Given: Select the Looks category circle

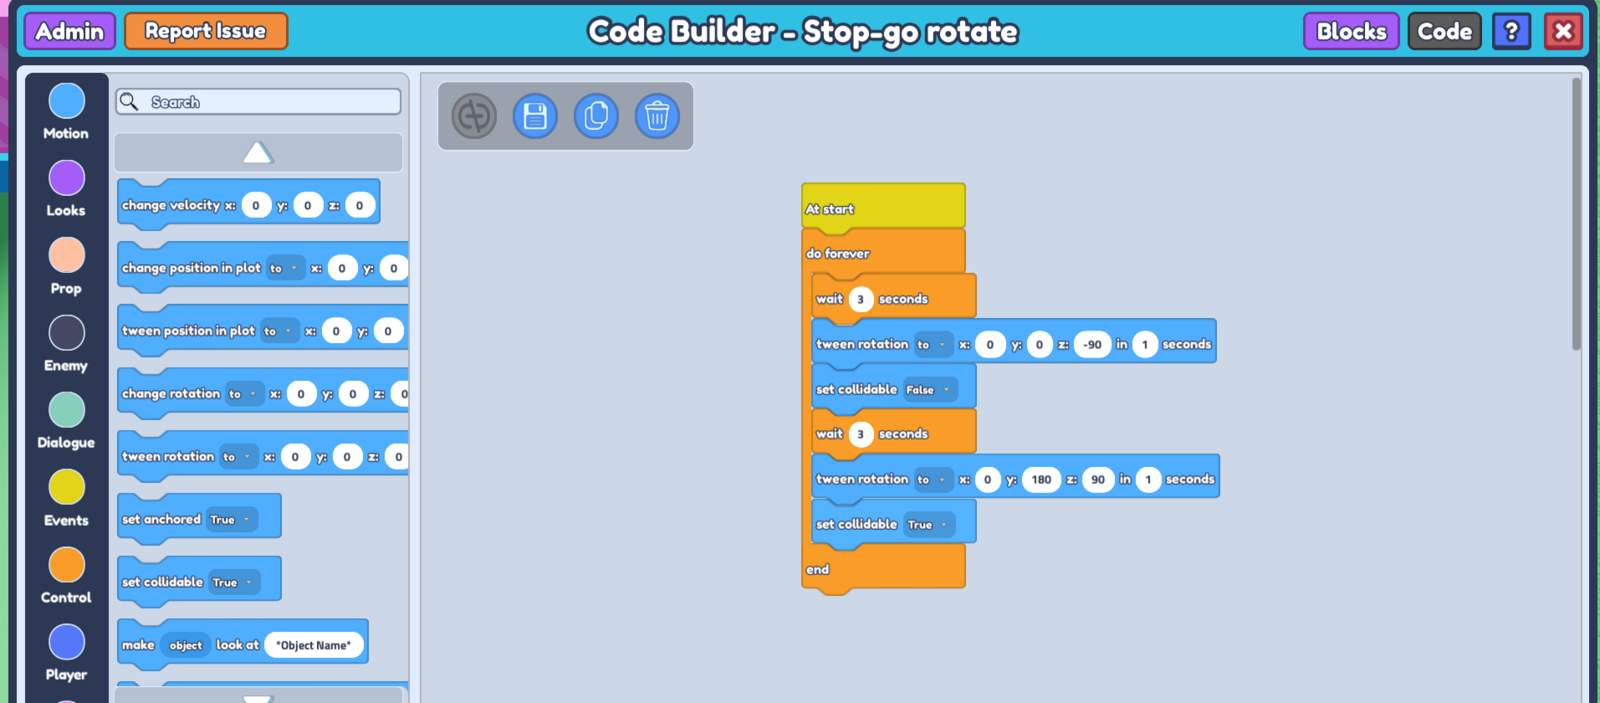Looking at the screenshot, I should click(x=67, y=178).
